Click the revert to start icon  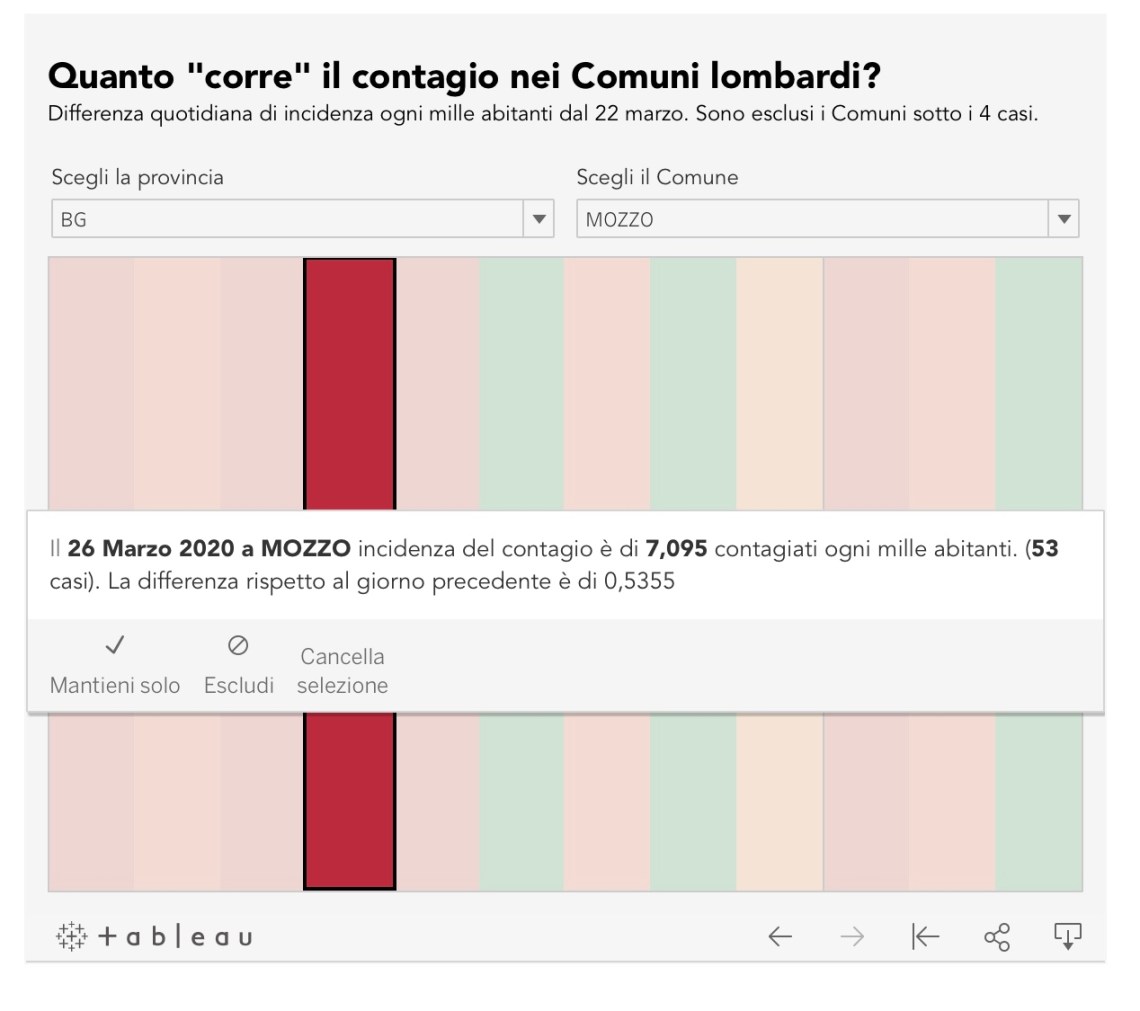click(925, 936)
